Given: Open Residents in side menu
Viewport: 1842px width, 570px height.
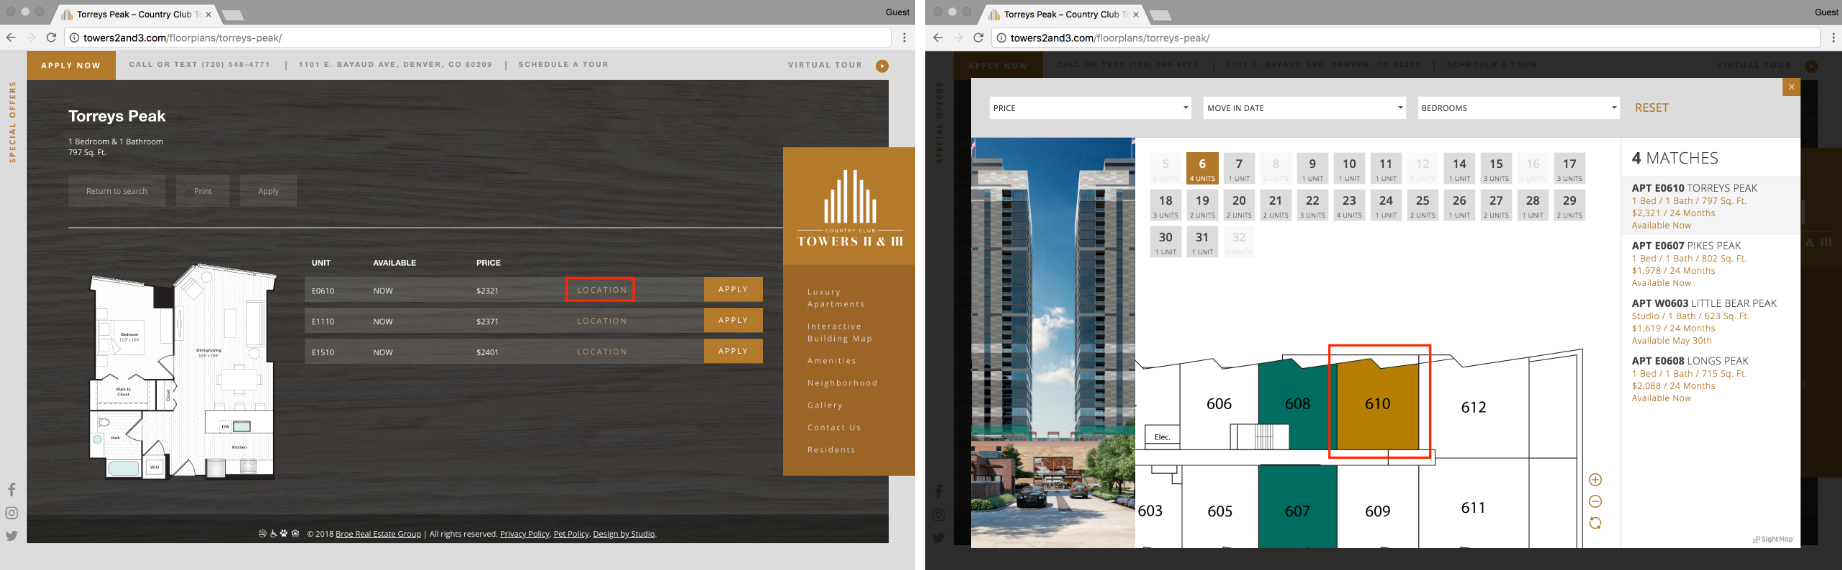Looking at the screenshot, I should 831,450.
